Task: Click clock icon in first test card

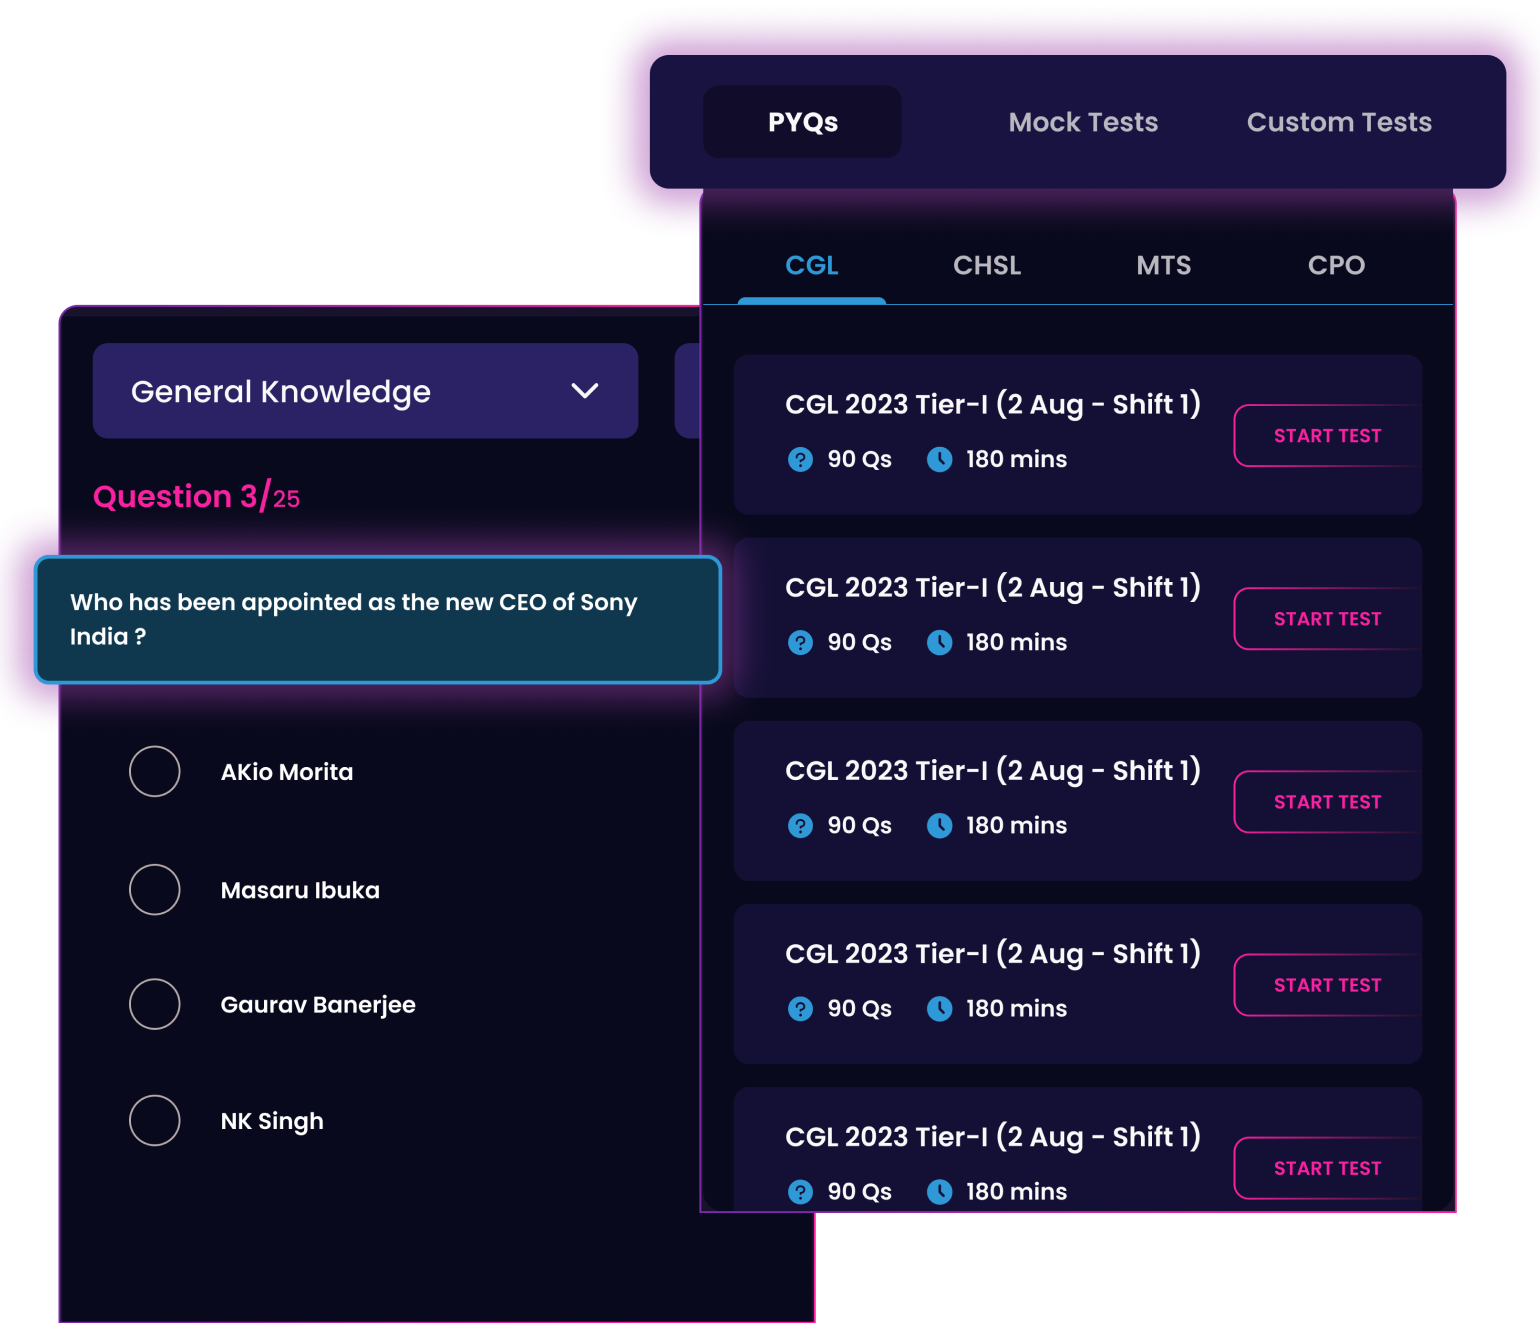Action: [939, 460]
